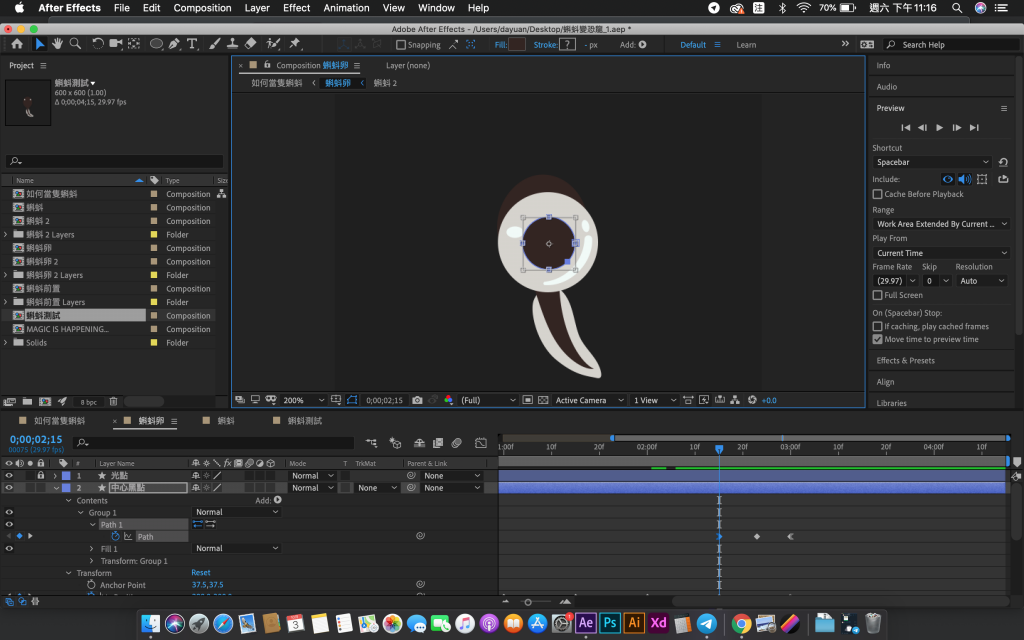
Task: Select the Hand tool
Action: pyautogui.click(x=58, y=44)
